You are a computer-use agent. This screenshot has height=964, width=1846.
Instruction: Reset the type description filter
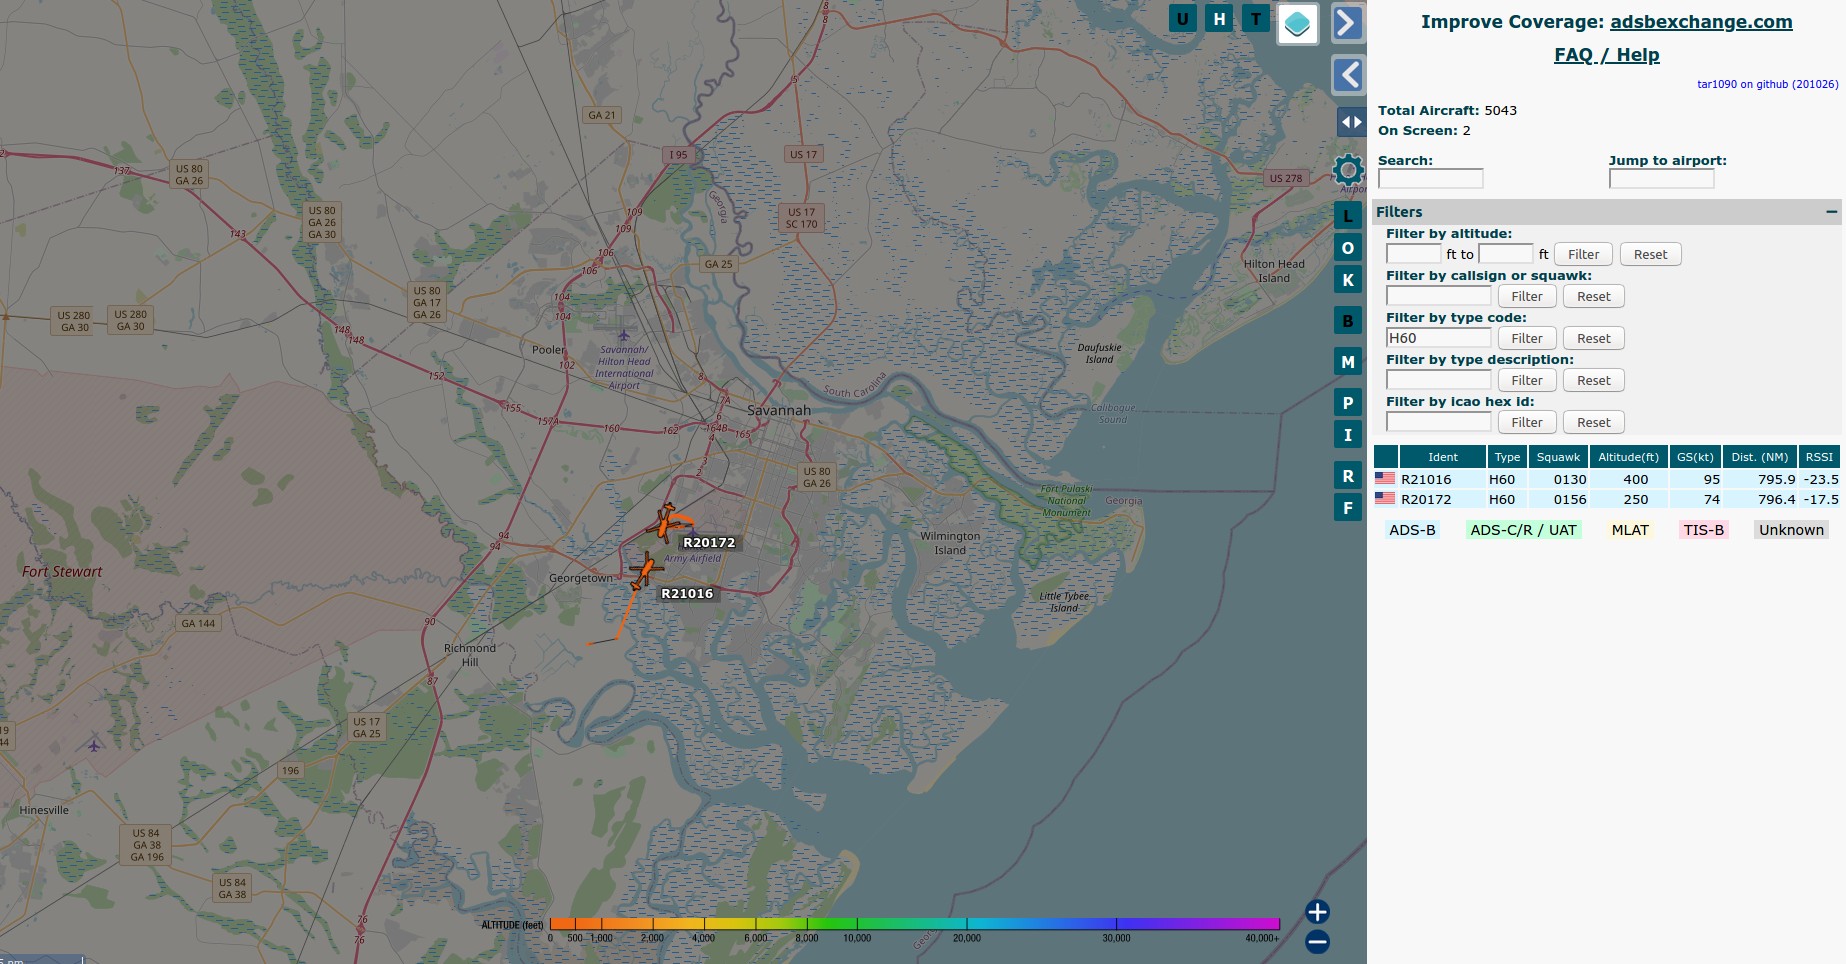(x=1593, y=380)
